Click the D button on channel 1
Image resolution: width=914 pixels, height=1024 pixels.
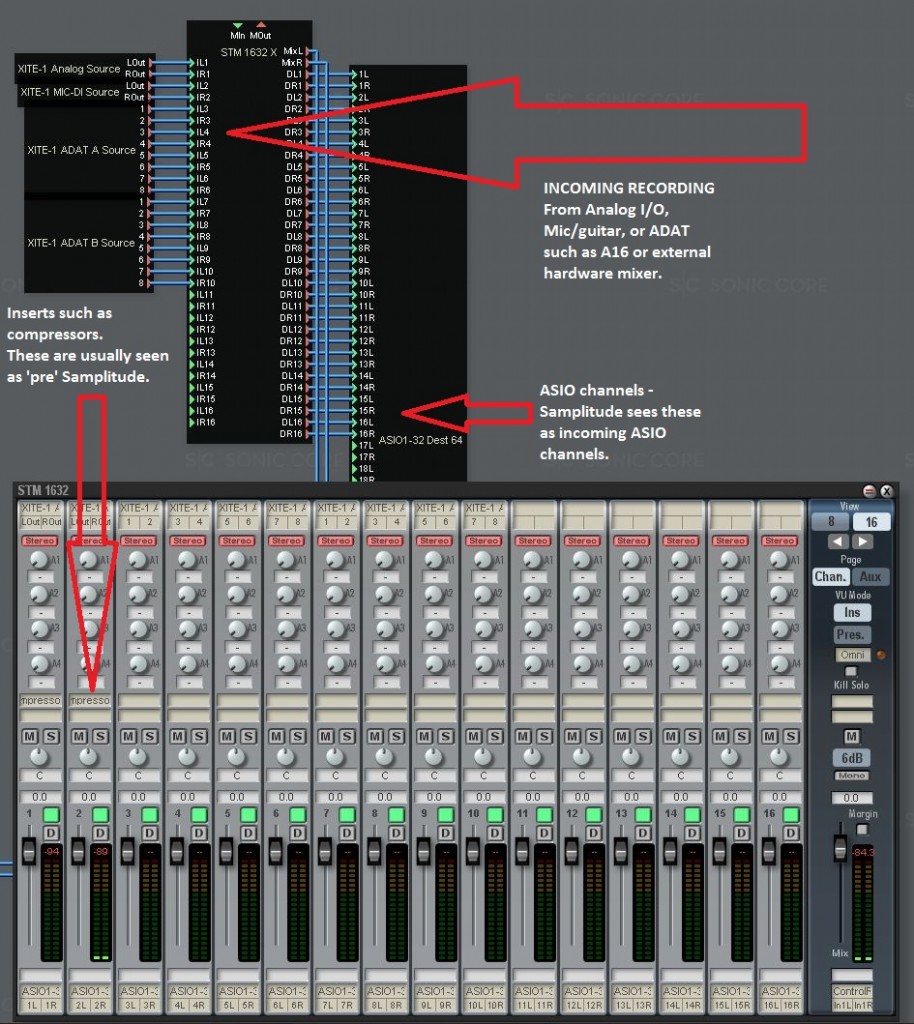point(51,833)
